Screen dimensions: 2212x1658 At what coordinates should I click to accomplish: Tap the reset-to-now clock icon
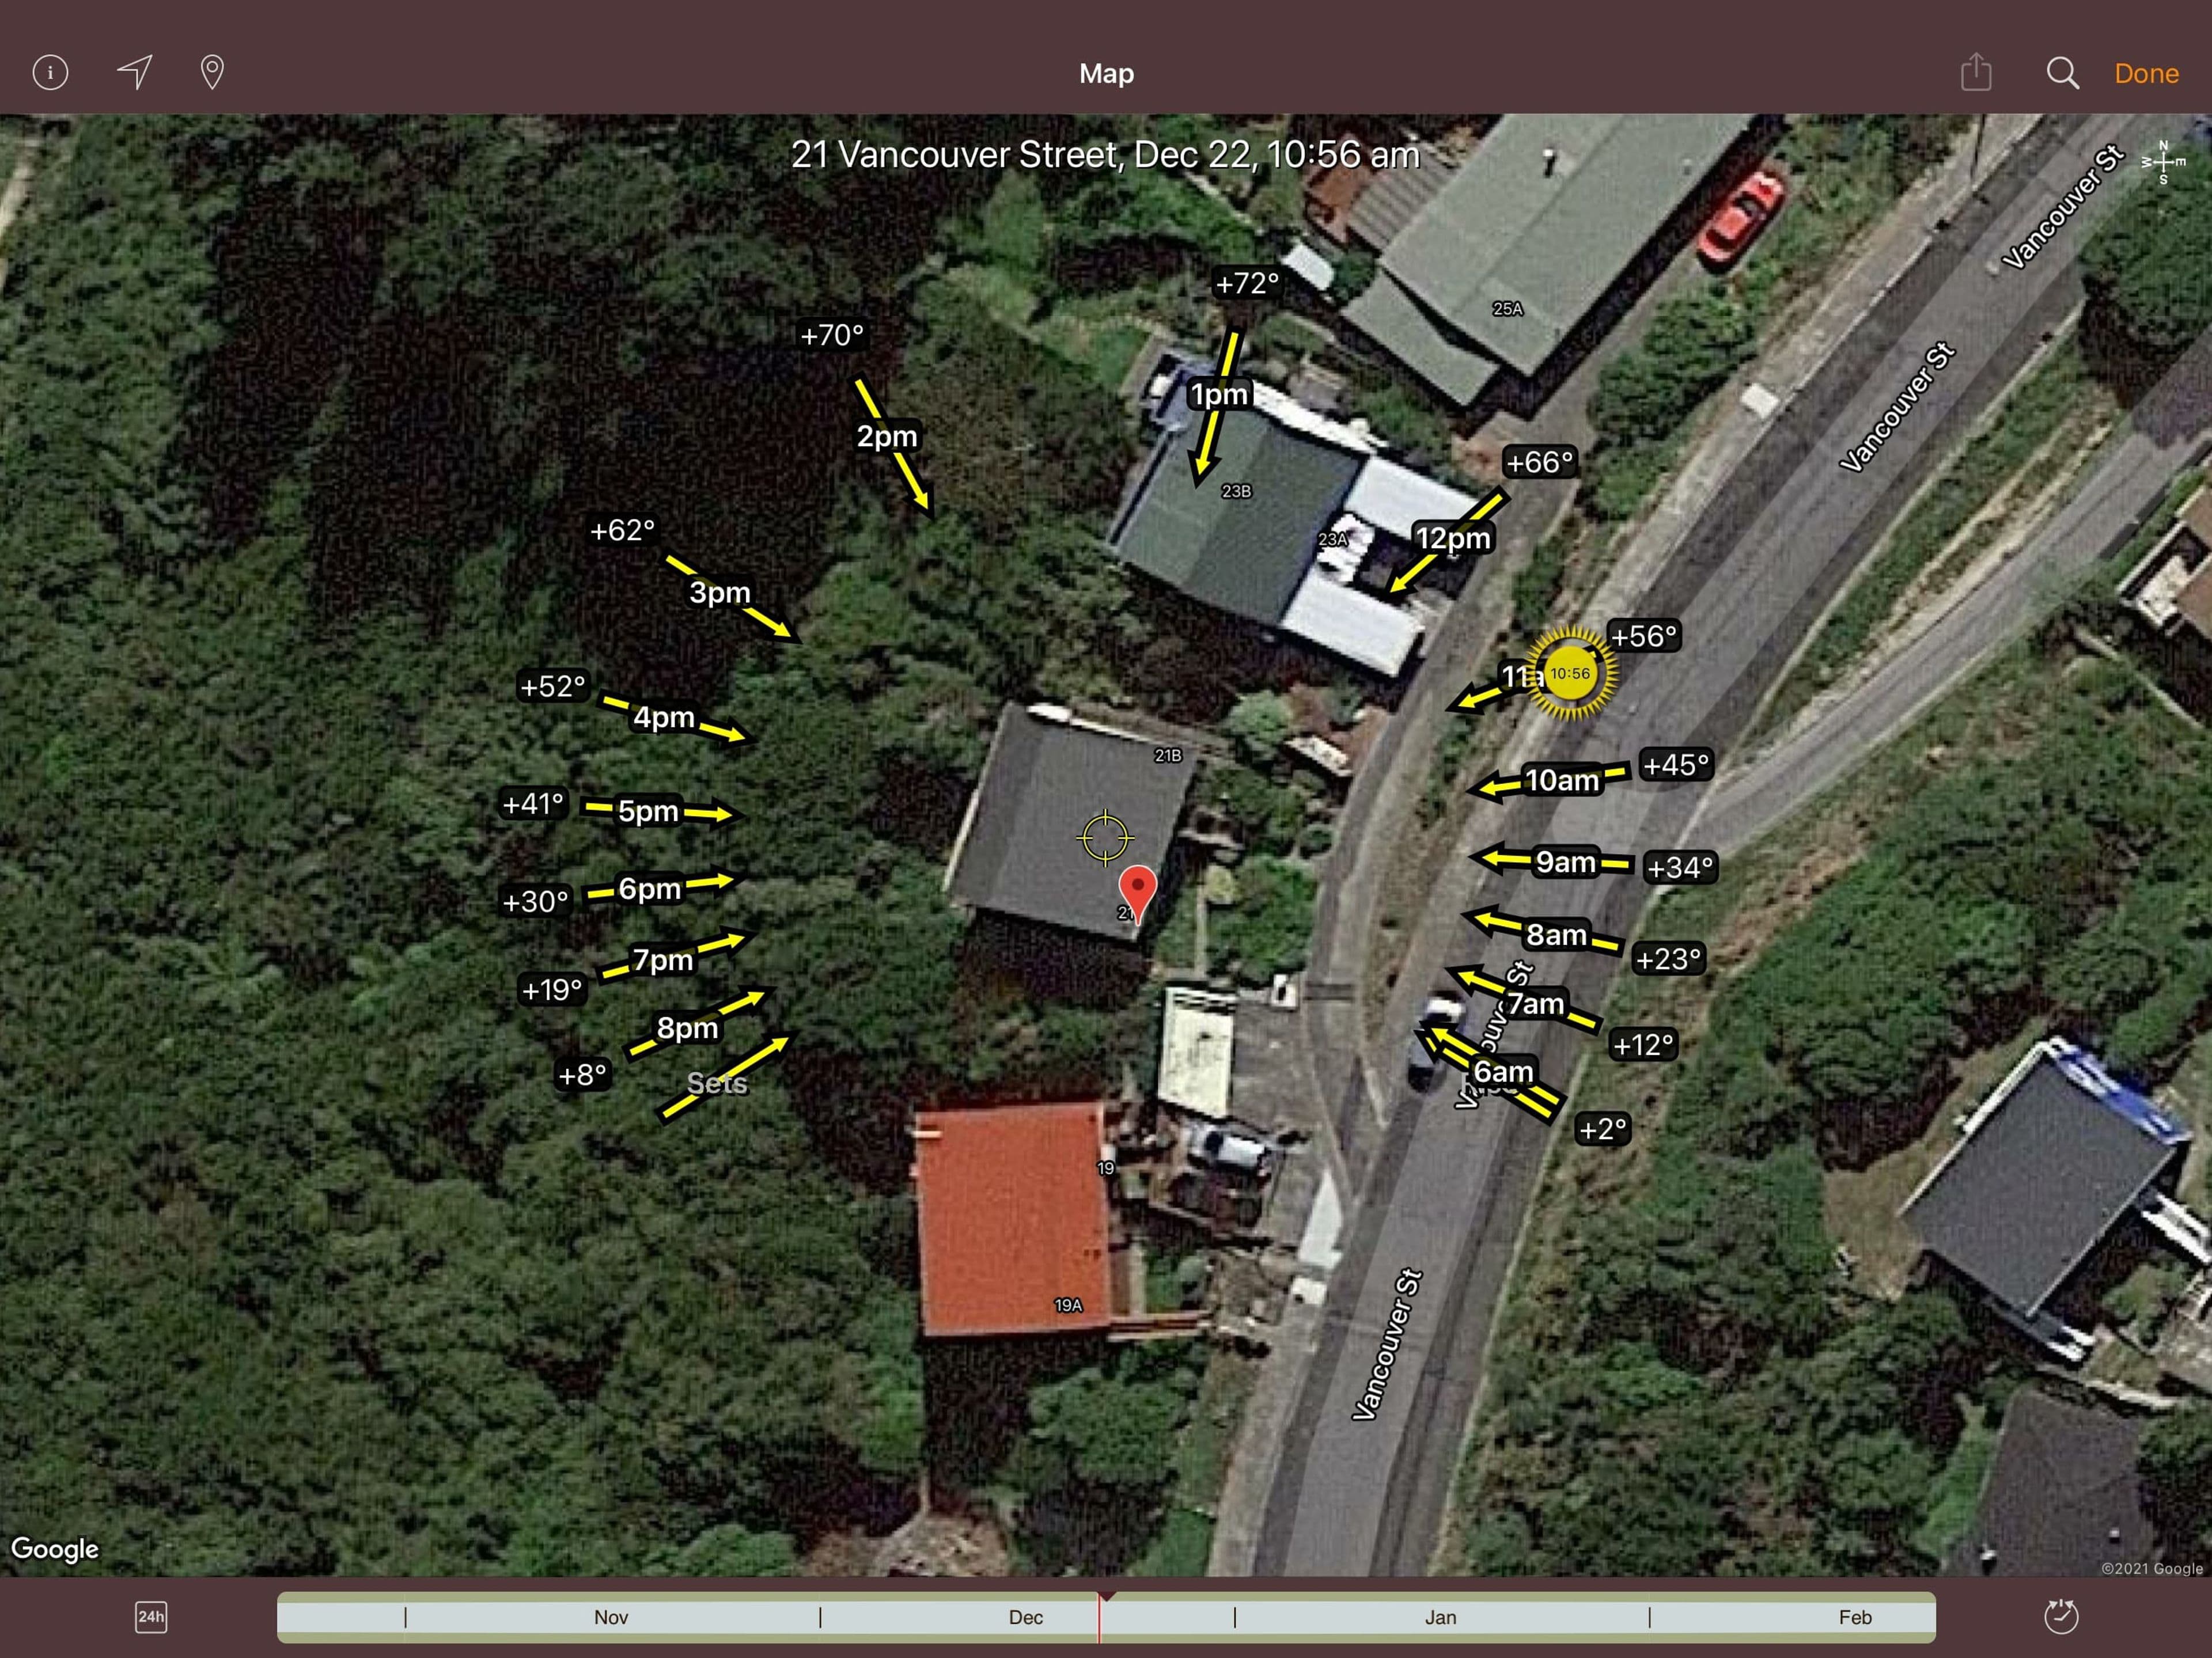tap(2061, 1616)
